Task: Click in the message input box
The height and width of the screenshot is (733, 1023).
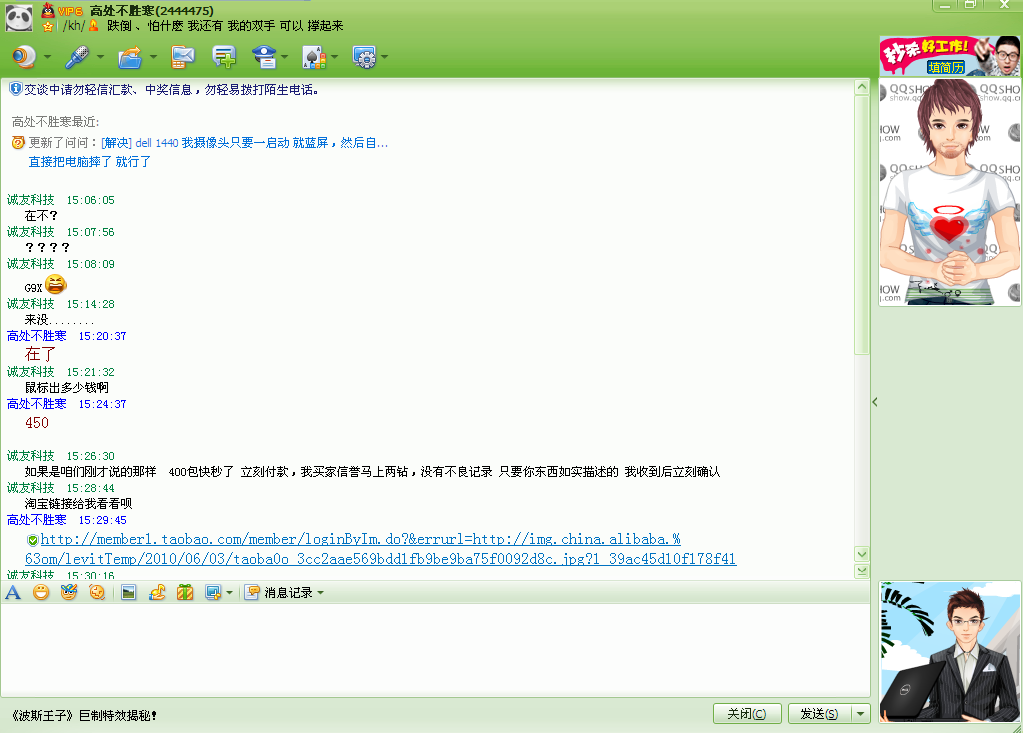Action: click(x=430, y=650)
